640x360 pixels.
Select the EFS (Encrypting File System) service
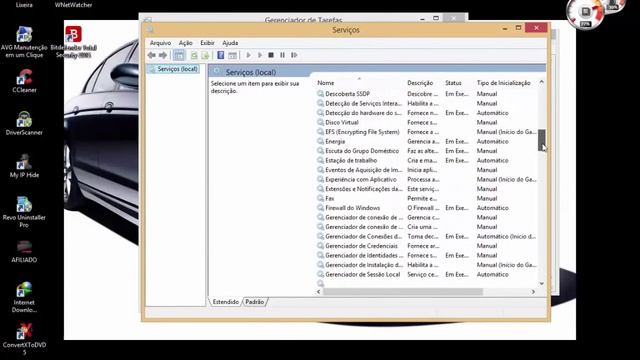(x=427, y=132)
